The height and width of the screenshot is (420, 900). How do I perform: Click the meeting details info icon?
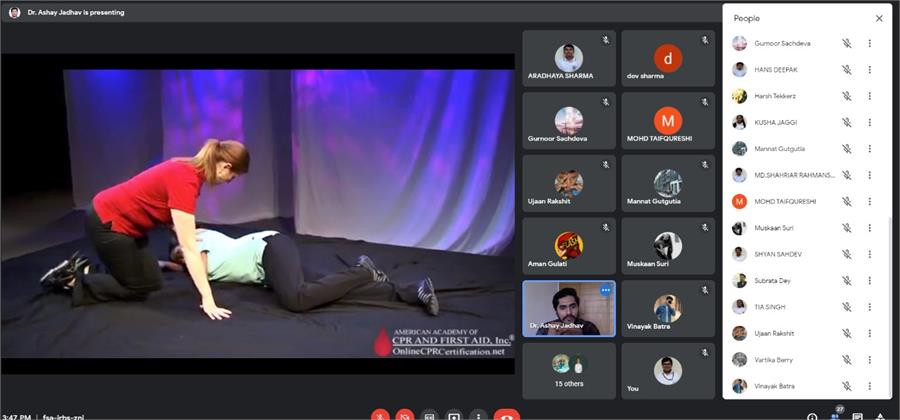tap(812, 415)
